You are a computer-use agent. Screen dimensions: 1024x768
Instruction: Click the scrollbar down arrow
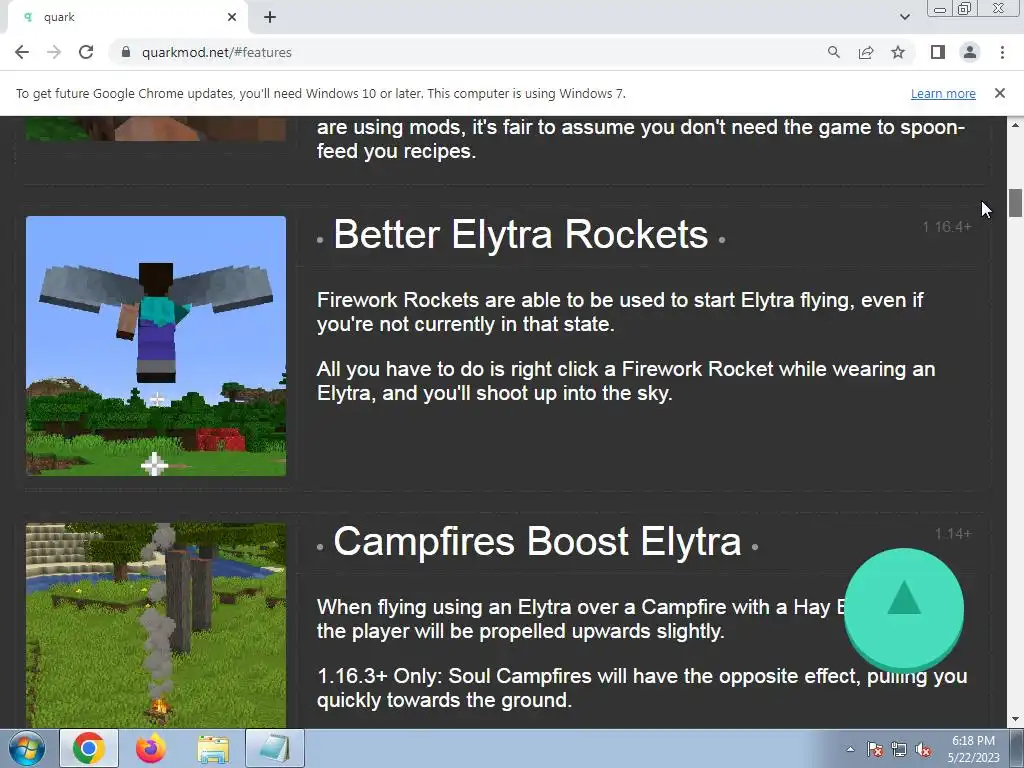tap(1015, 720)
